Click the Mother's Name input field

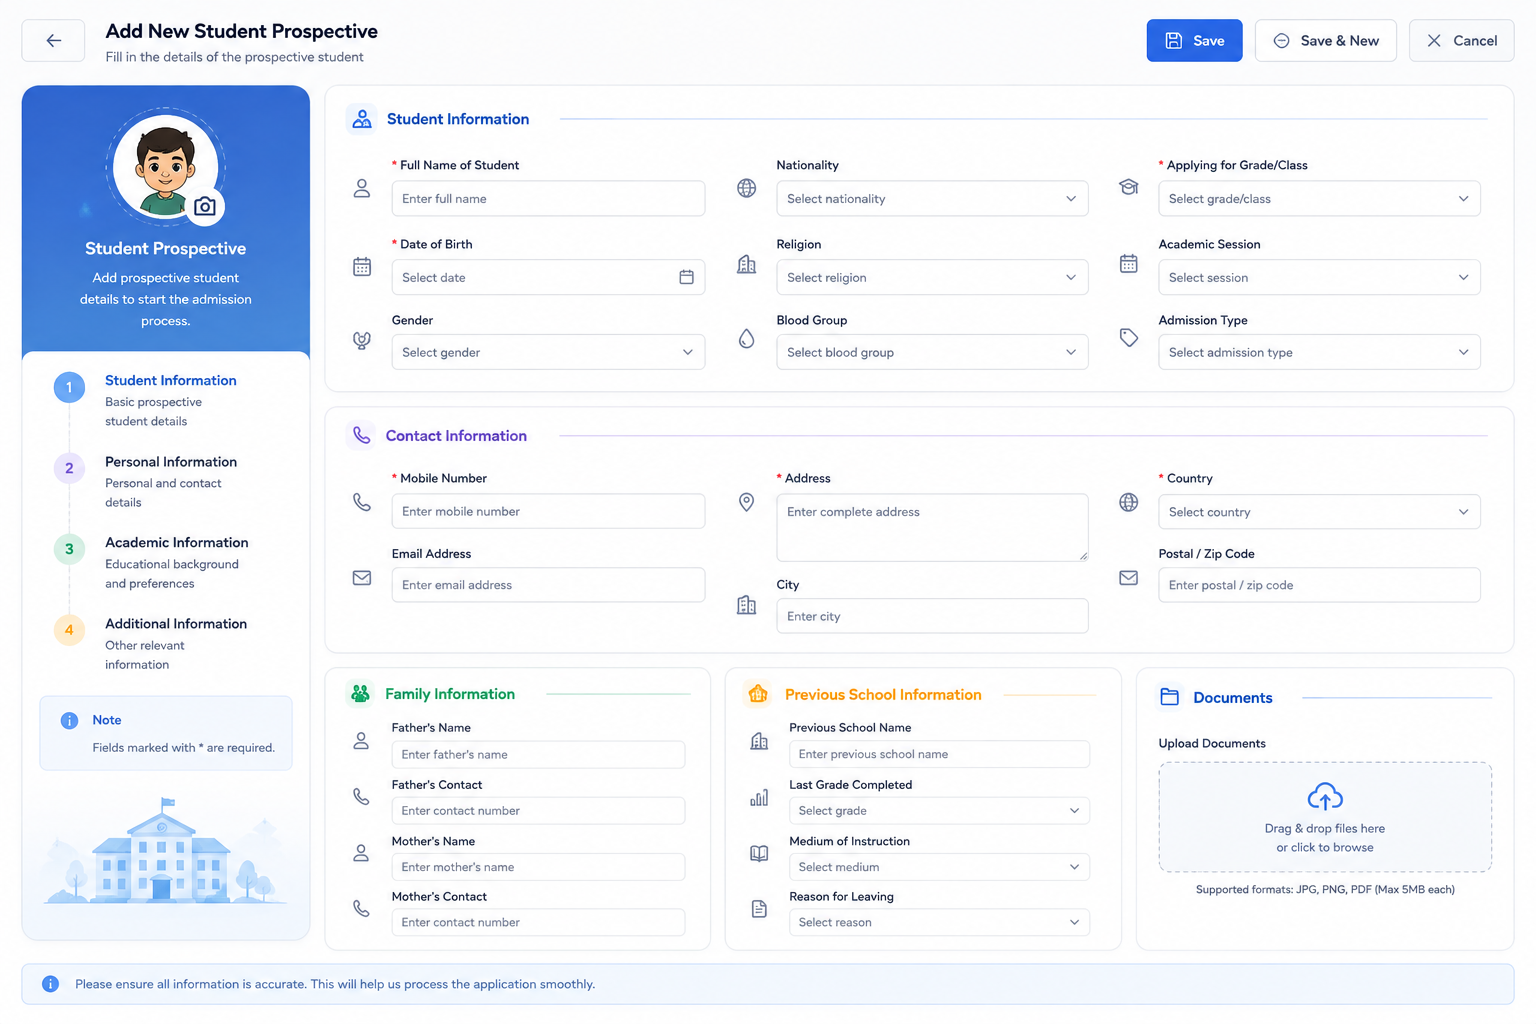click(x=538, y=867)
